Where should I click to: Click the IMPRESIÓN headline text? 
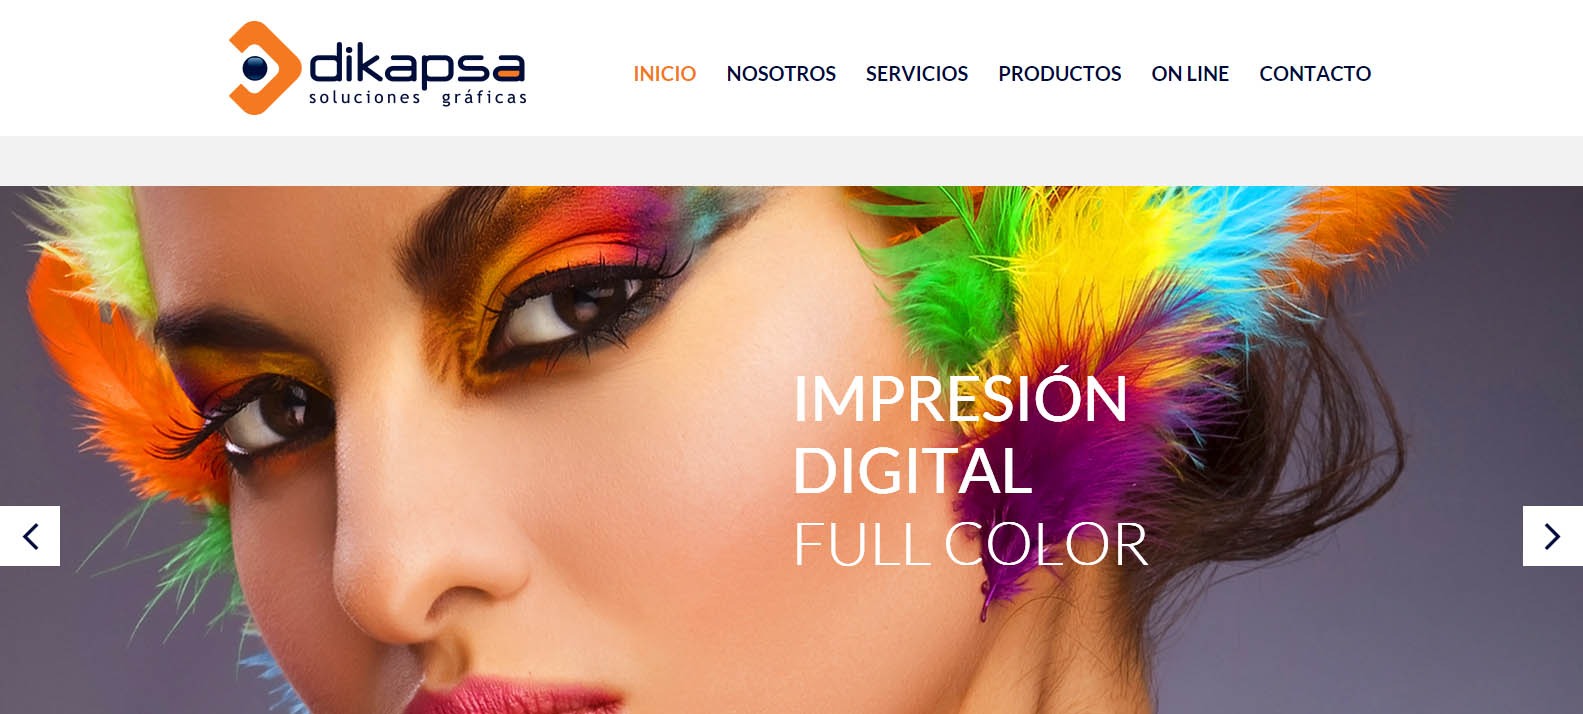(961, 397)
